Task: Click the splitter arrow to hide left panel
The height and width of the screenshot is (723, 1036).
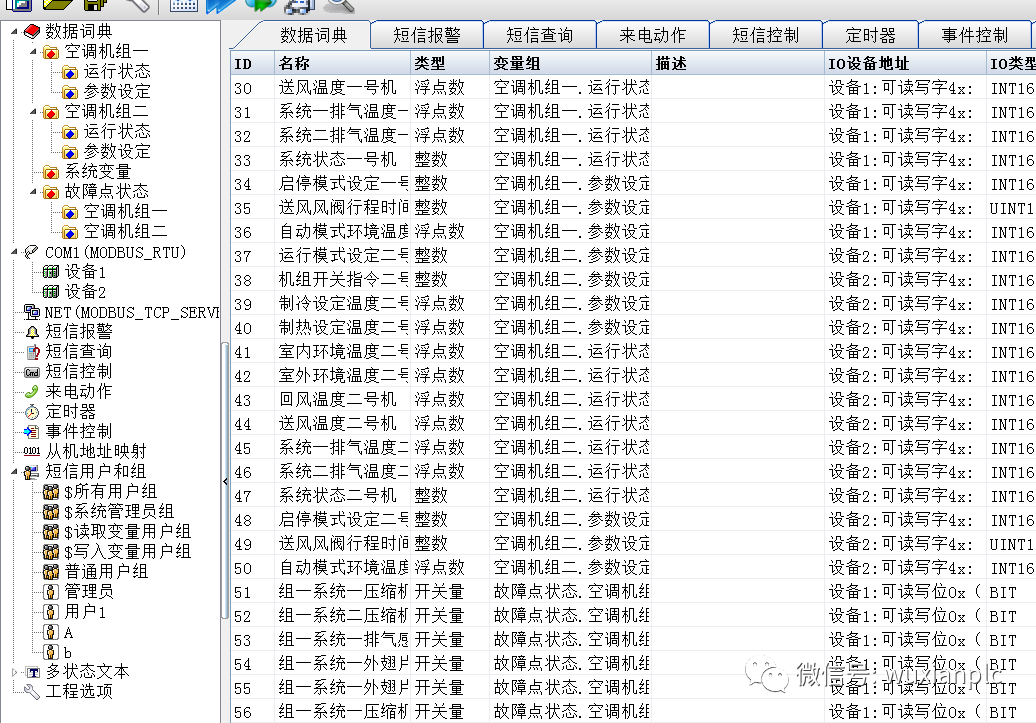Action: point(225,481)
